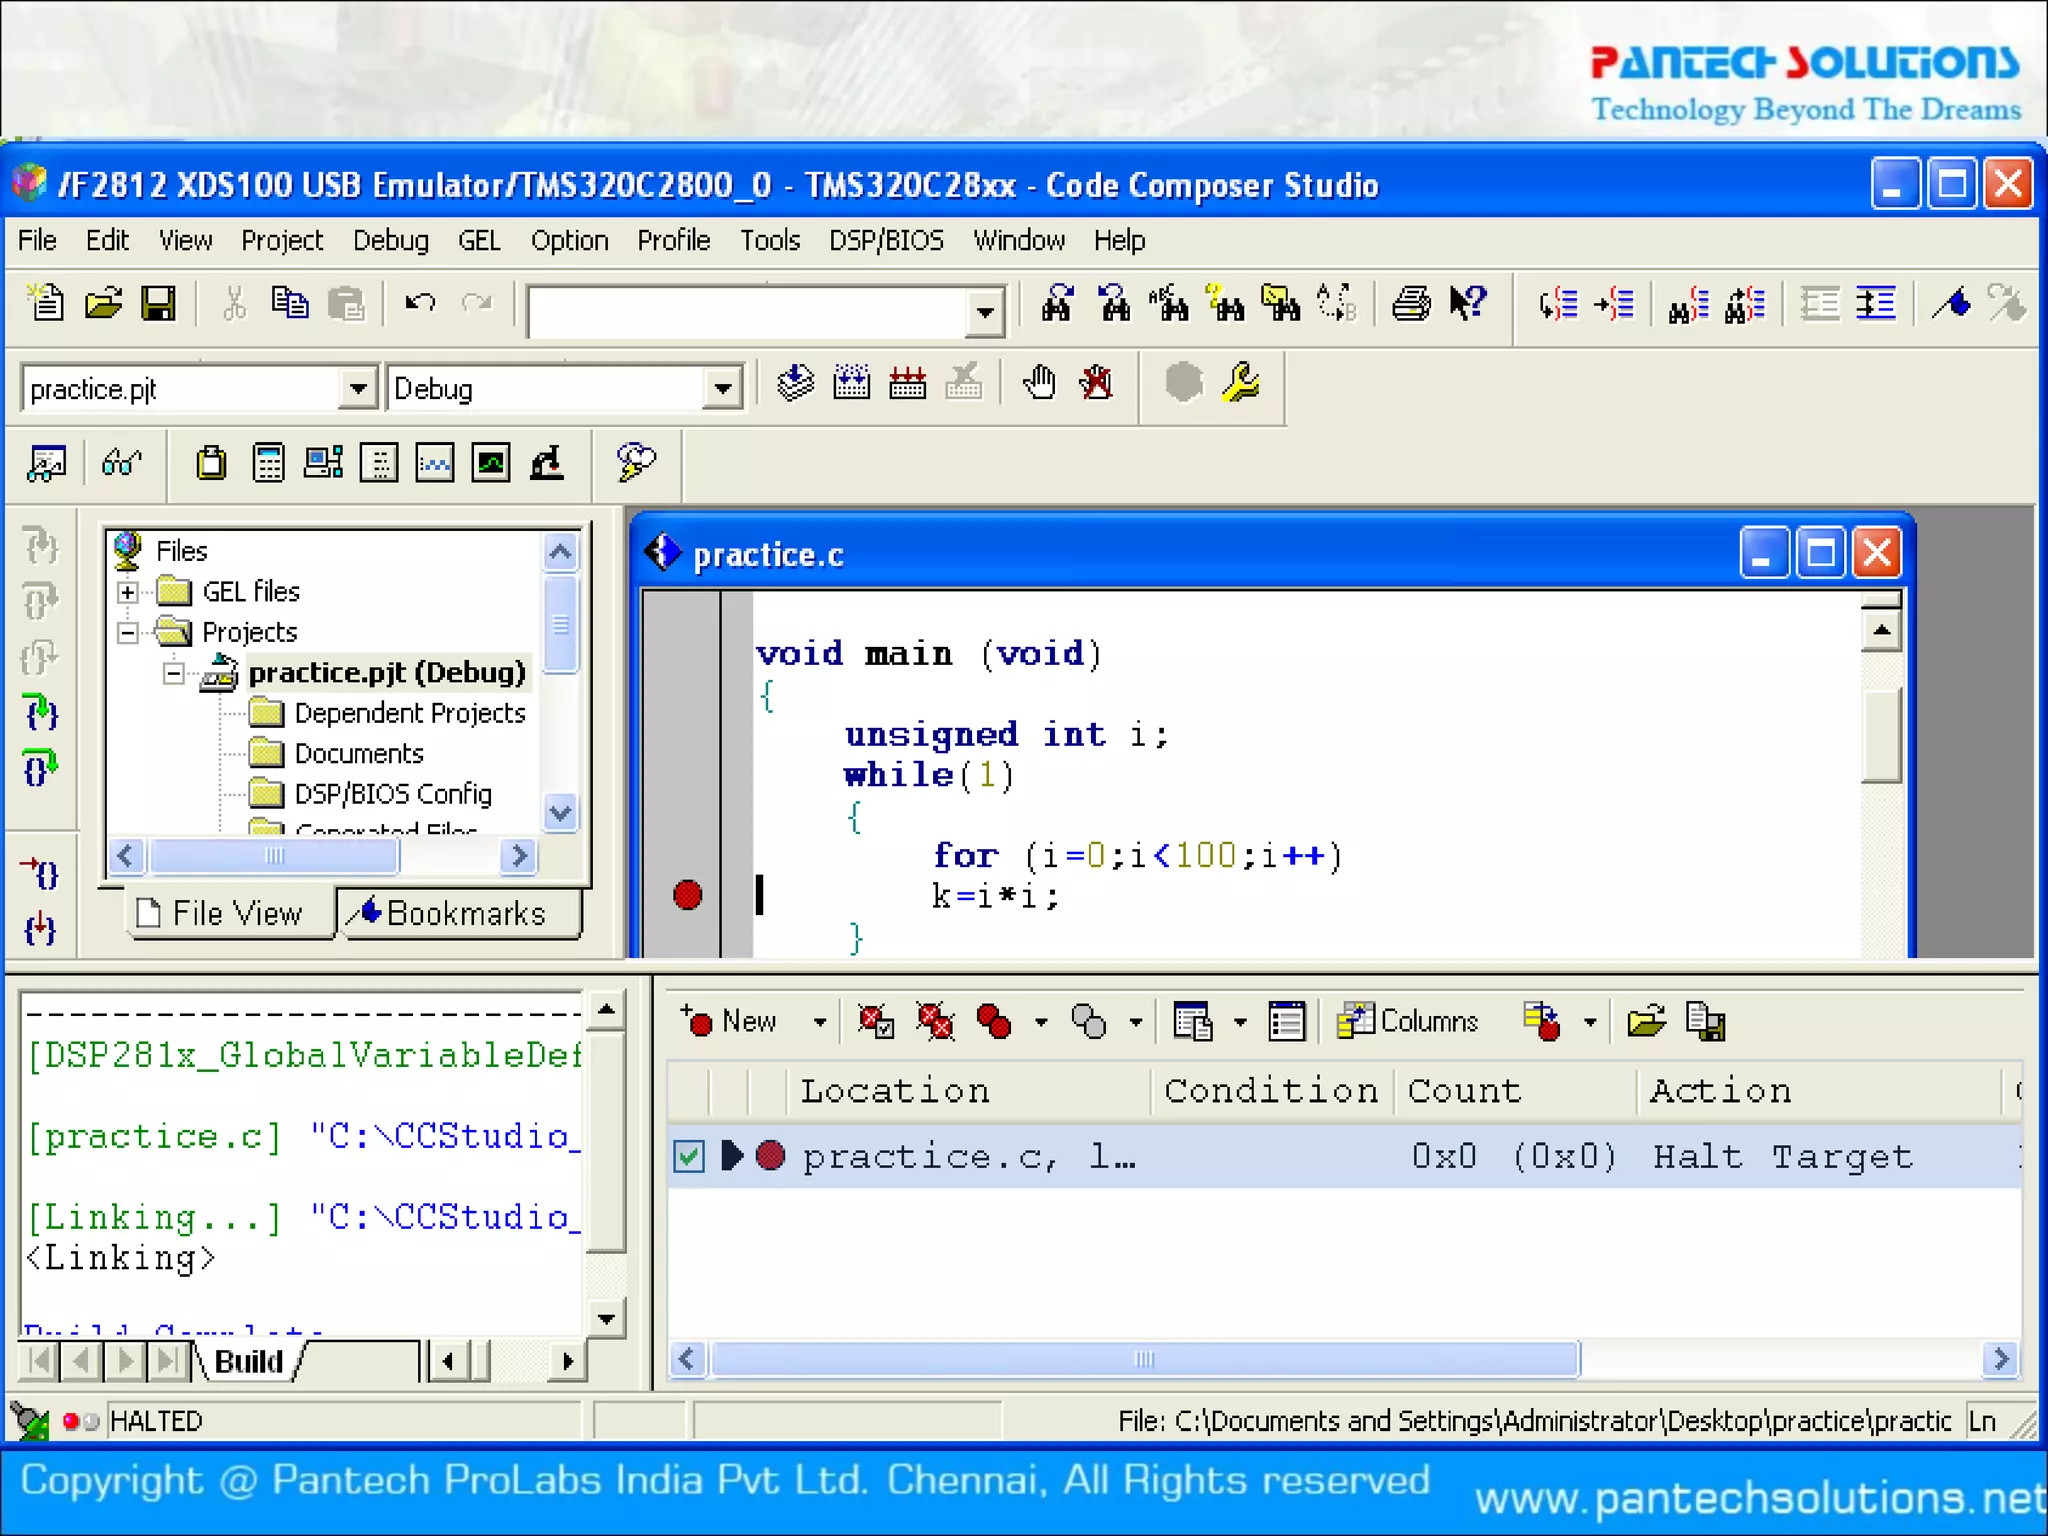Click the Print icon in toolbar
The height and width of the screenshot is (1536, 2048).
tap(1411, 303)
